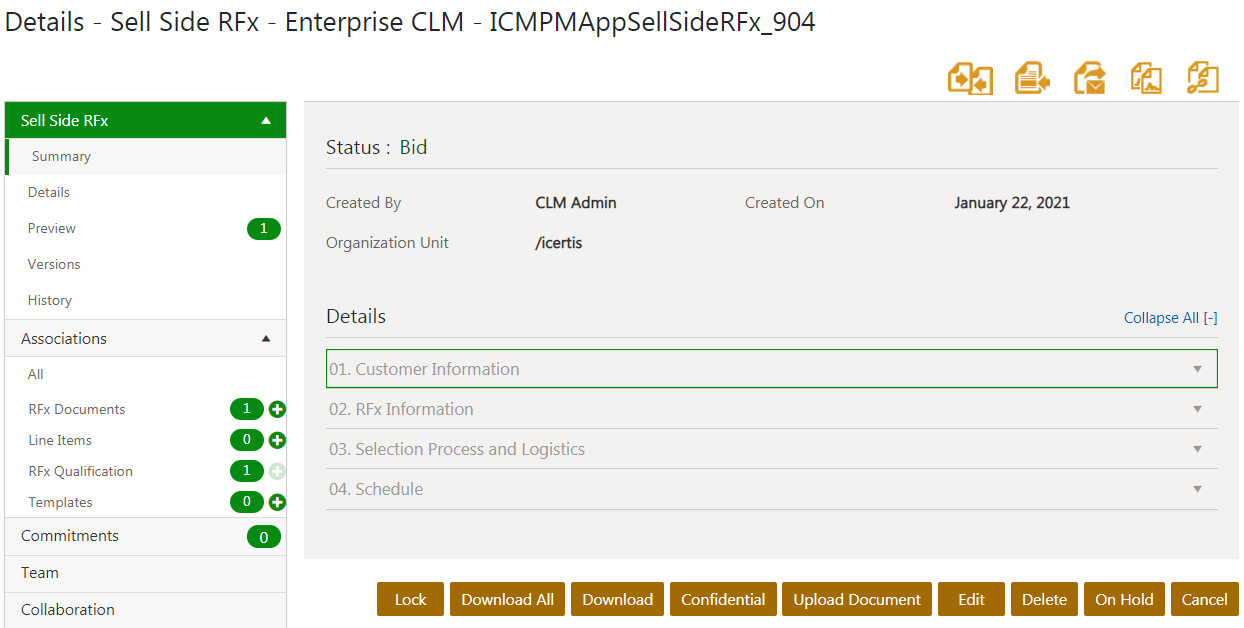Image resolution: width=1244 pixels, height=628 pixels.
Task: Expand the 04. Schedule section
Action: [x=1197, y=489]
